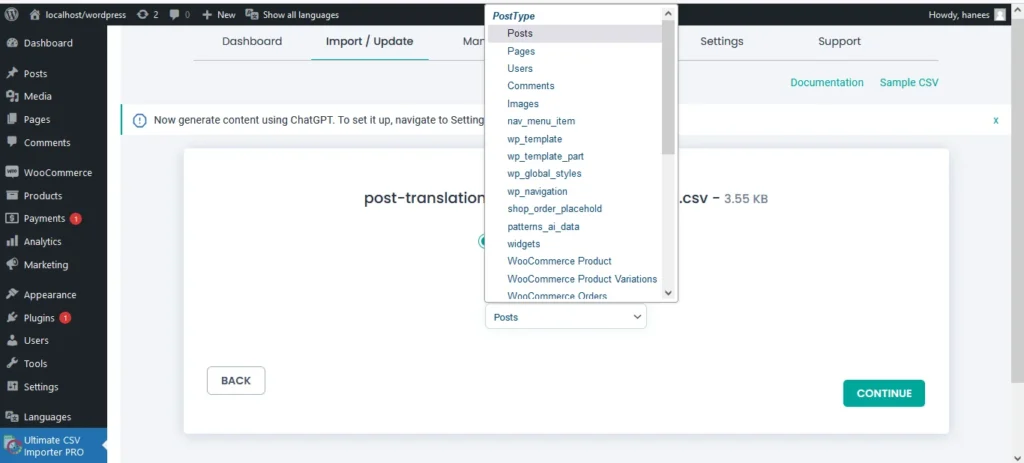The height and width of the screenshot is (463, 1024).
Task: Click the user avatar next to Howdy, hanees
Action: [1000, 15]
